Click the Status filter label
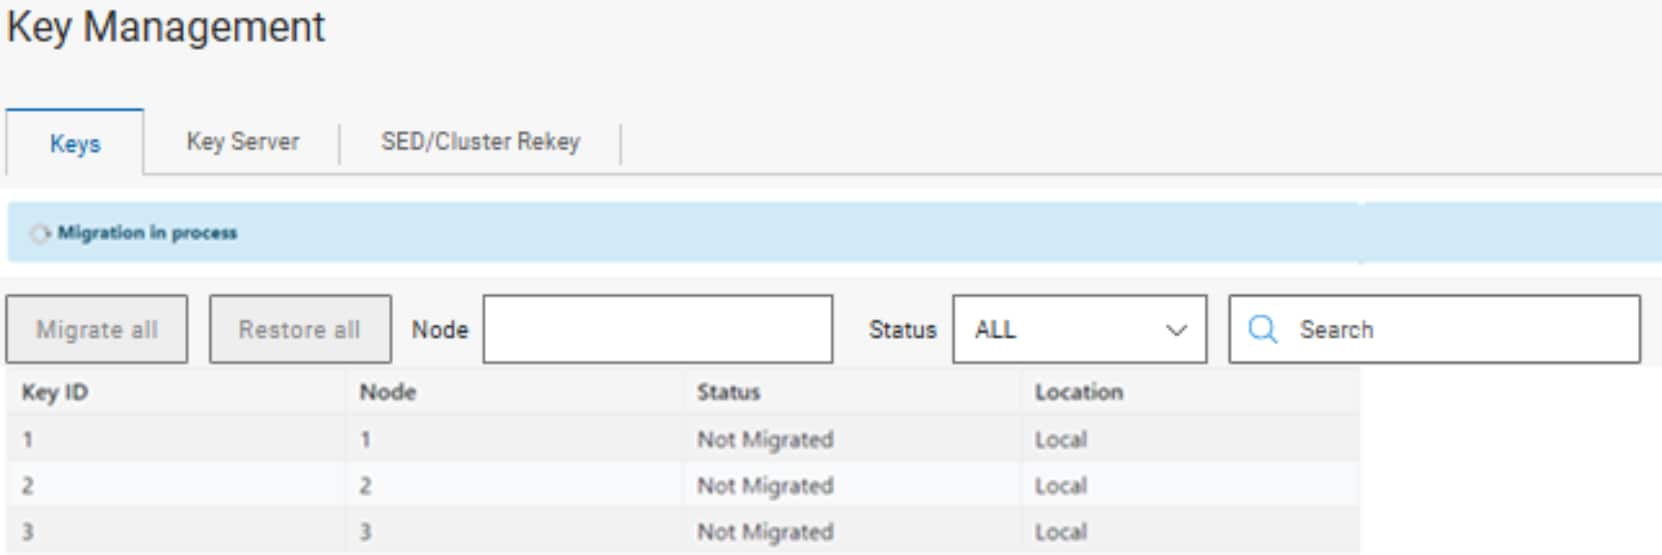 [903, 329]
